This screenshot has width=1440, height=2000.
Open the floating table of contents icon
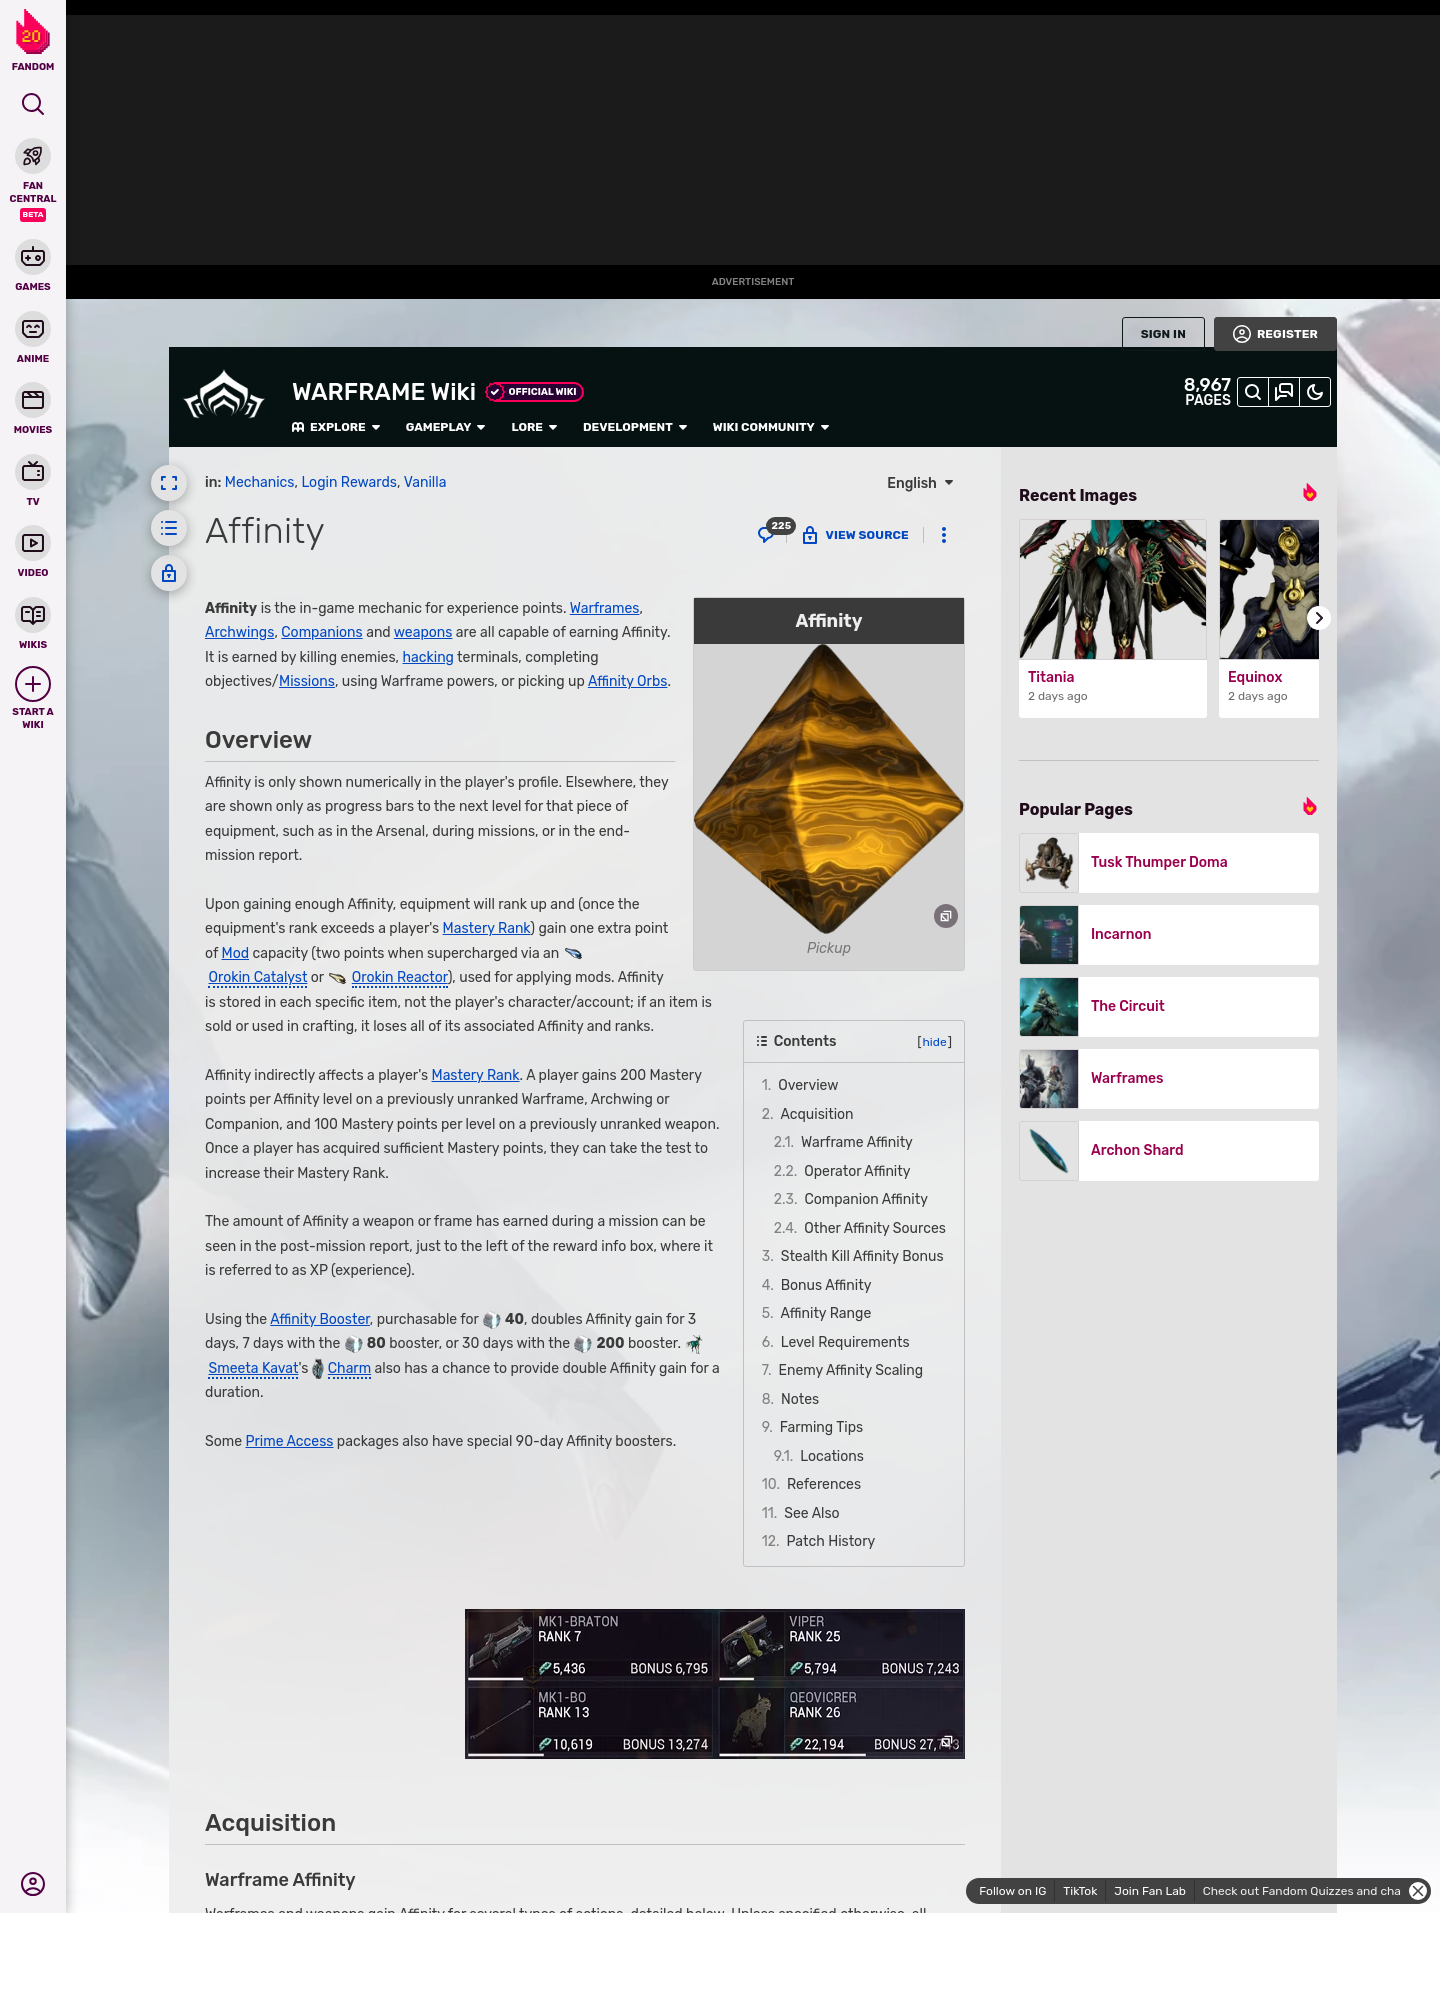click(x=169, y=528)
